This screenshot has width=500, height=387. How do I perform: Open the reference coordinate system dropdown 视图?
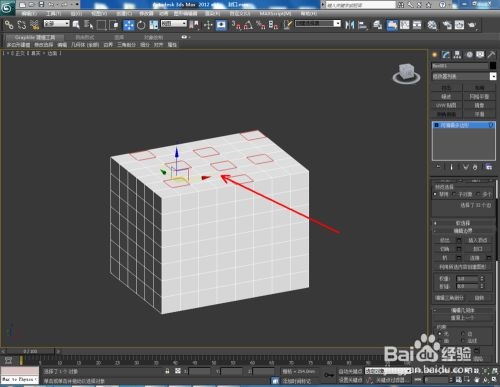174,24
